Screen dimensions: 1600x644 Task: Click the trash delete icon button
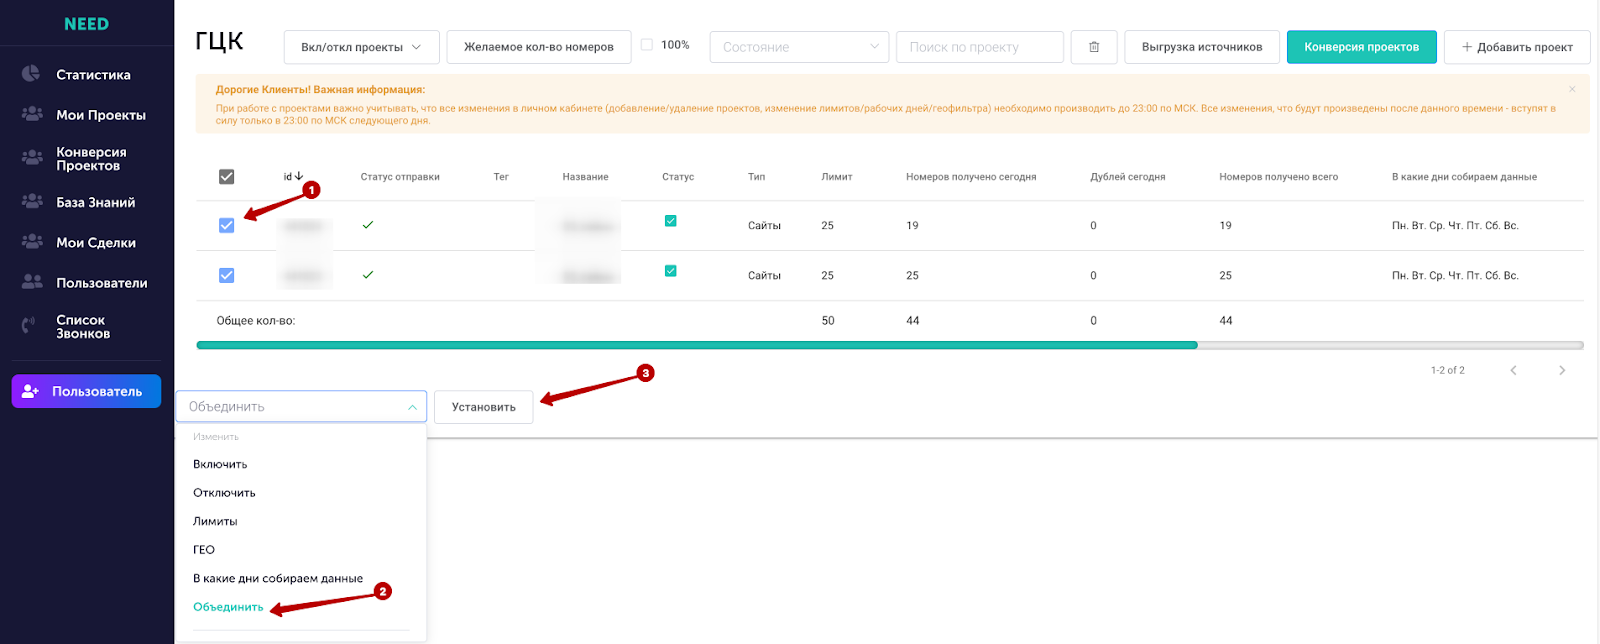1094,47
